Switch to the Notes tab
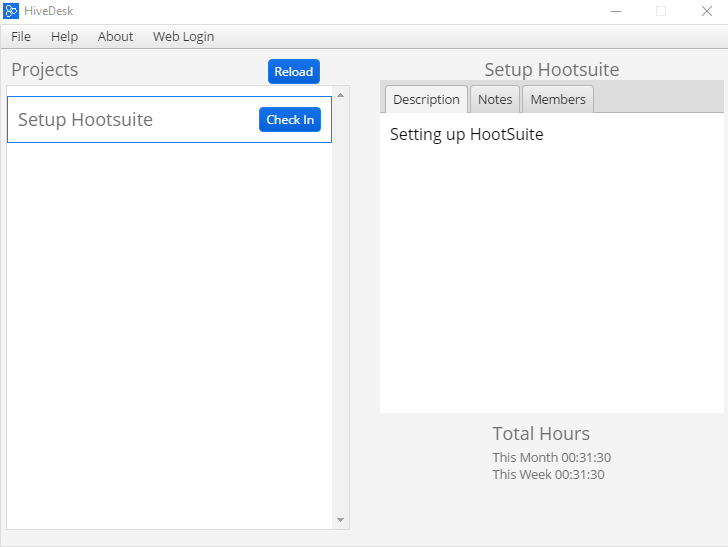Viewport: 728px width, 547px height. pos(495,99)
